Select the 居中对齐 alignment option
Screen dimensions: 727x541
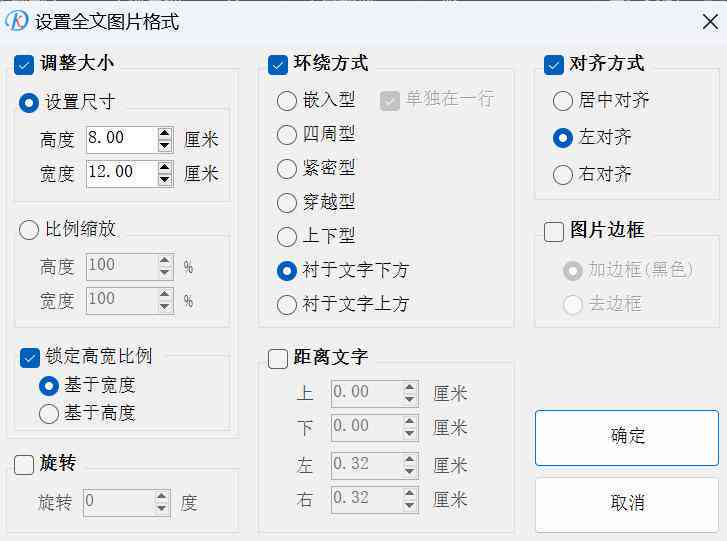[563, 101]
